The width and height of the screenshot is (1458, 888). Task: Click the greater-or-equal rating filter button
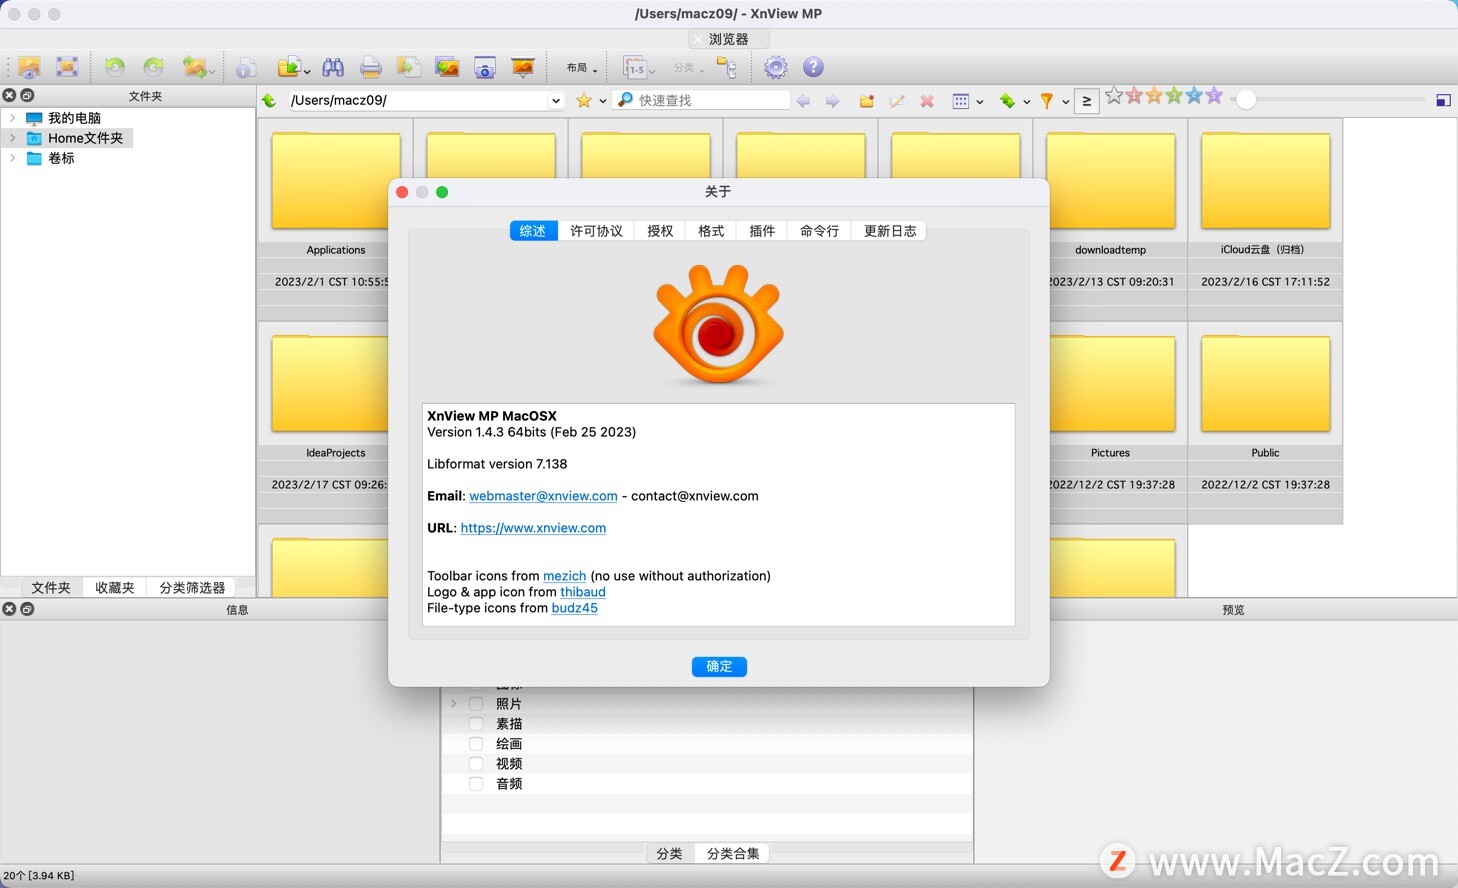point(1087,101)
